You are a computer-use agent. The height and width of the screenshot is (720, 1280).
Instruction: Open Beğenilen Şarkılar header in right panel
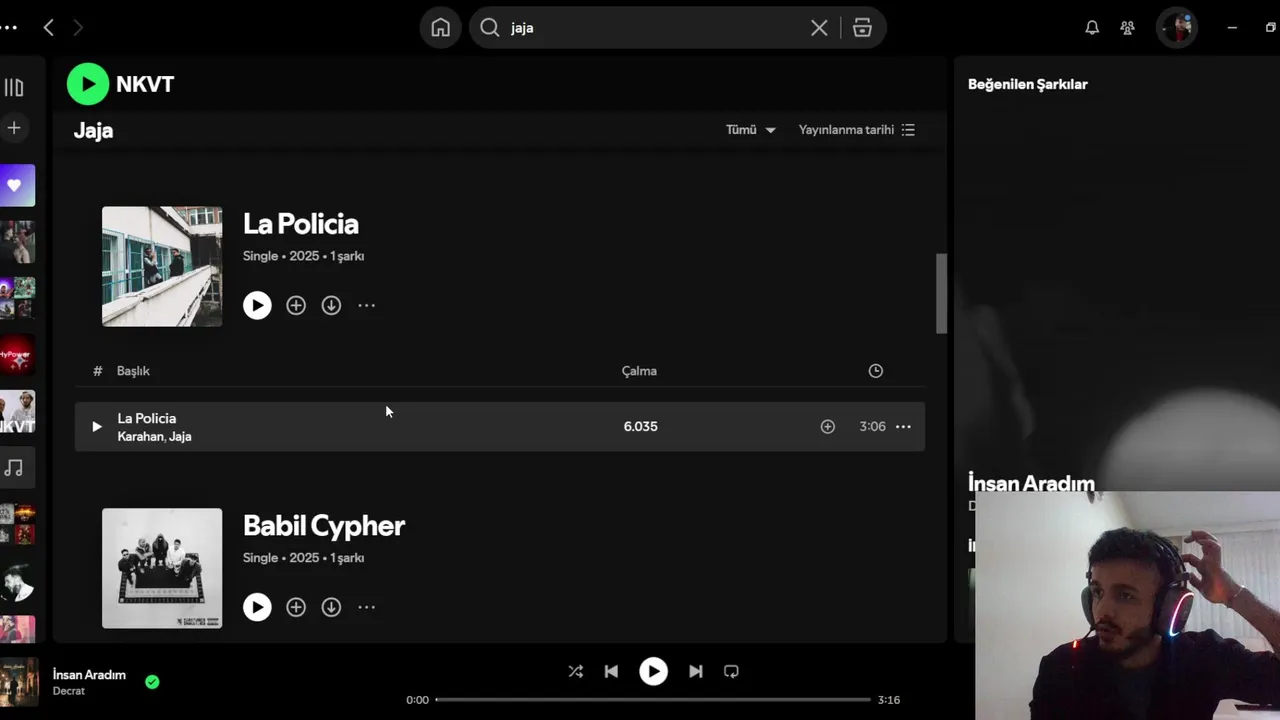[1027, 84]
